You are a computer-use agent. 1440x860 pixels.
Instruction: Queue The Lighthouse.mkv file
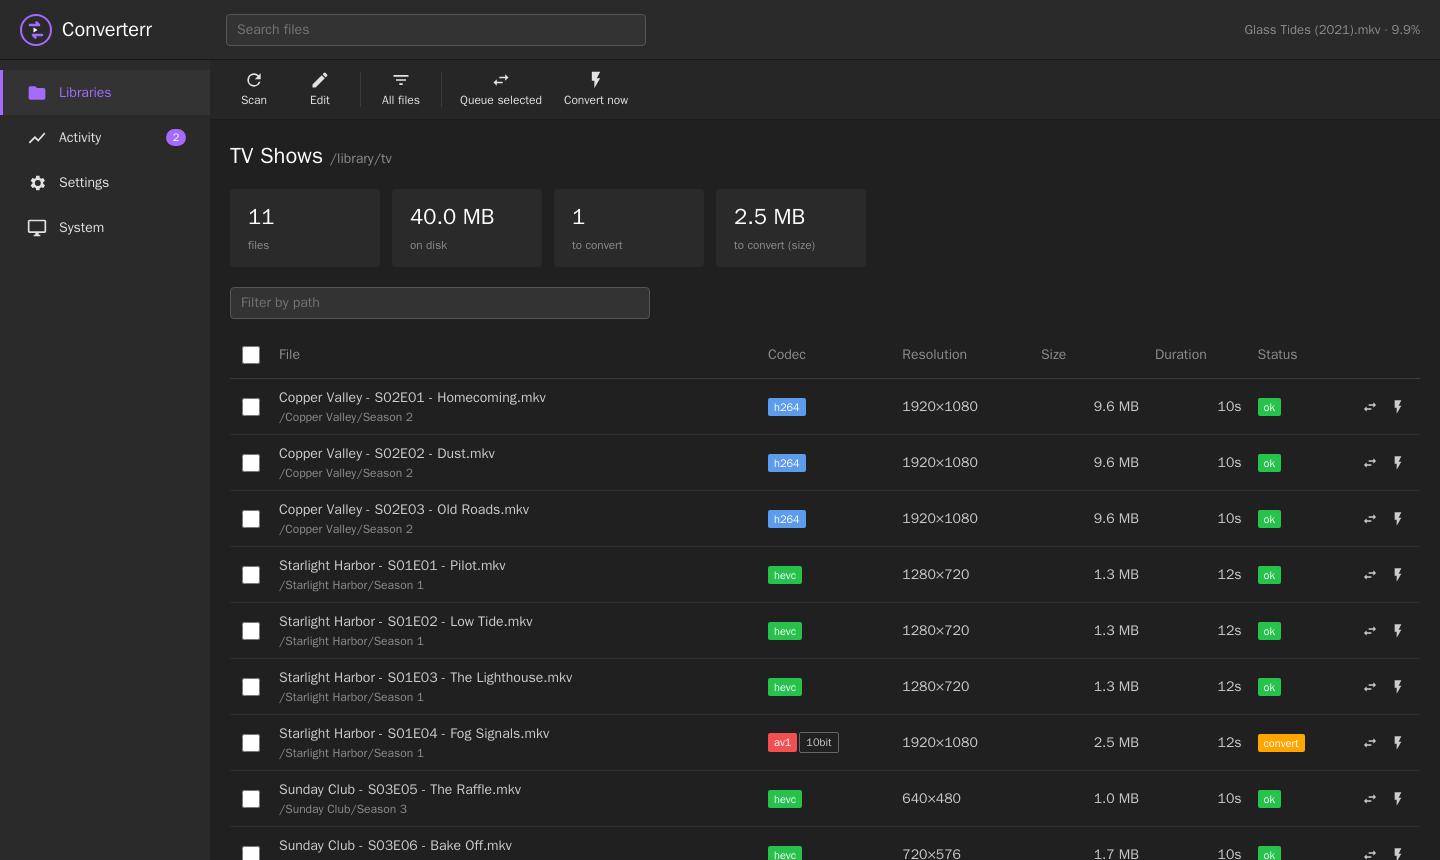click(1370, 687)
